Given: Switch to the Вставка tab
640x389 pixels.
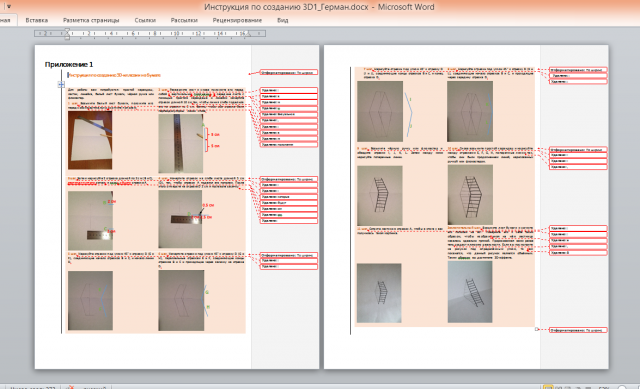Looking at the screenshot, I should coord(37,20).
